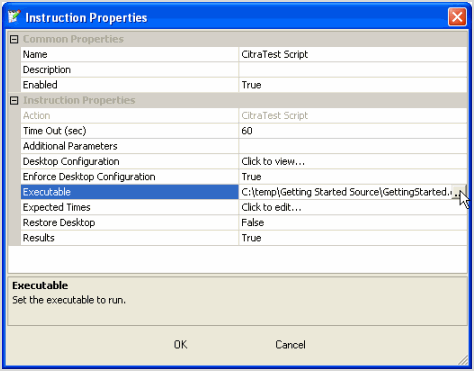
Task: Click the Additional Parameters value field
Action: pos(353,146)
